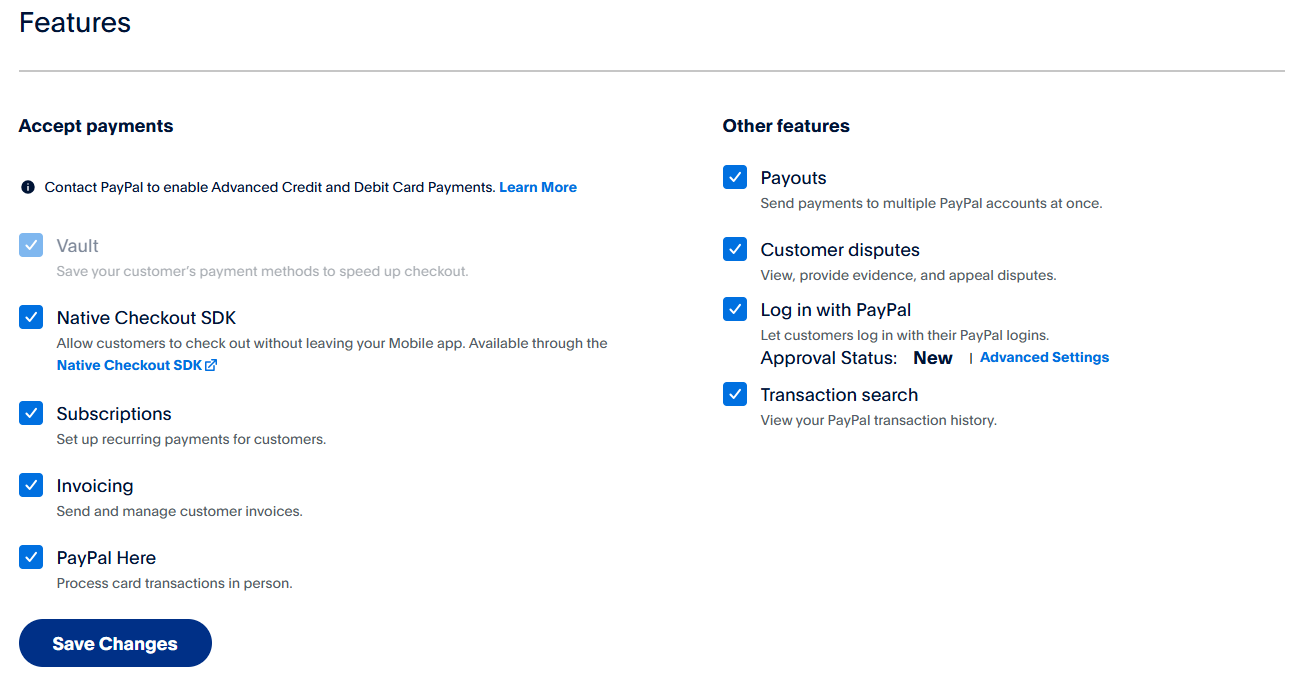This screenshot has width=1301, height=687.
Task: Toggle the Customer disputes checkbox
Action: point(735,249)
